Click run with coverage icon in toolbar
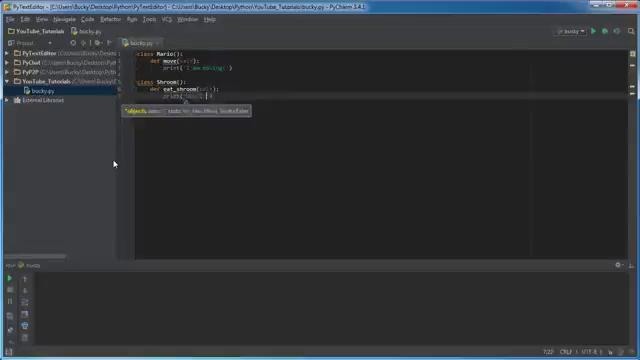 click(617, 31)
